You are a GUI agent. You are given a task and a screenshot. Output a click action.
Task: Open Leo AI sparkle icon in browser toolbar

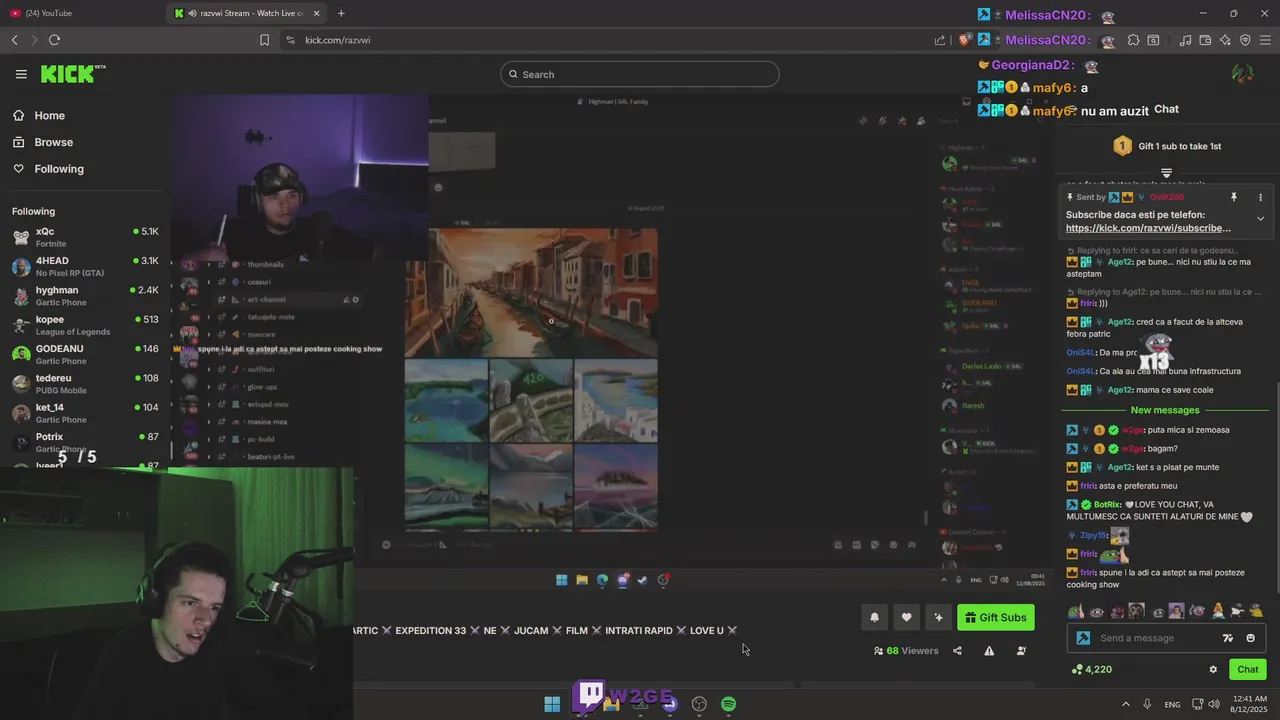coord(1225,40)
